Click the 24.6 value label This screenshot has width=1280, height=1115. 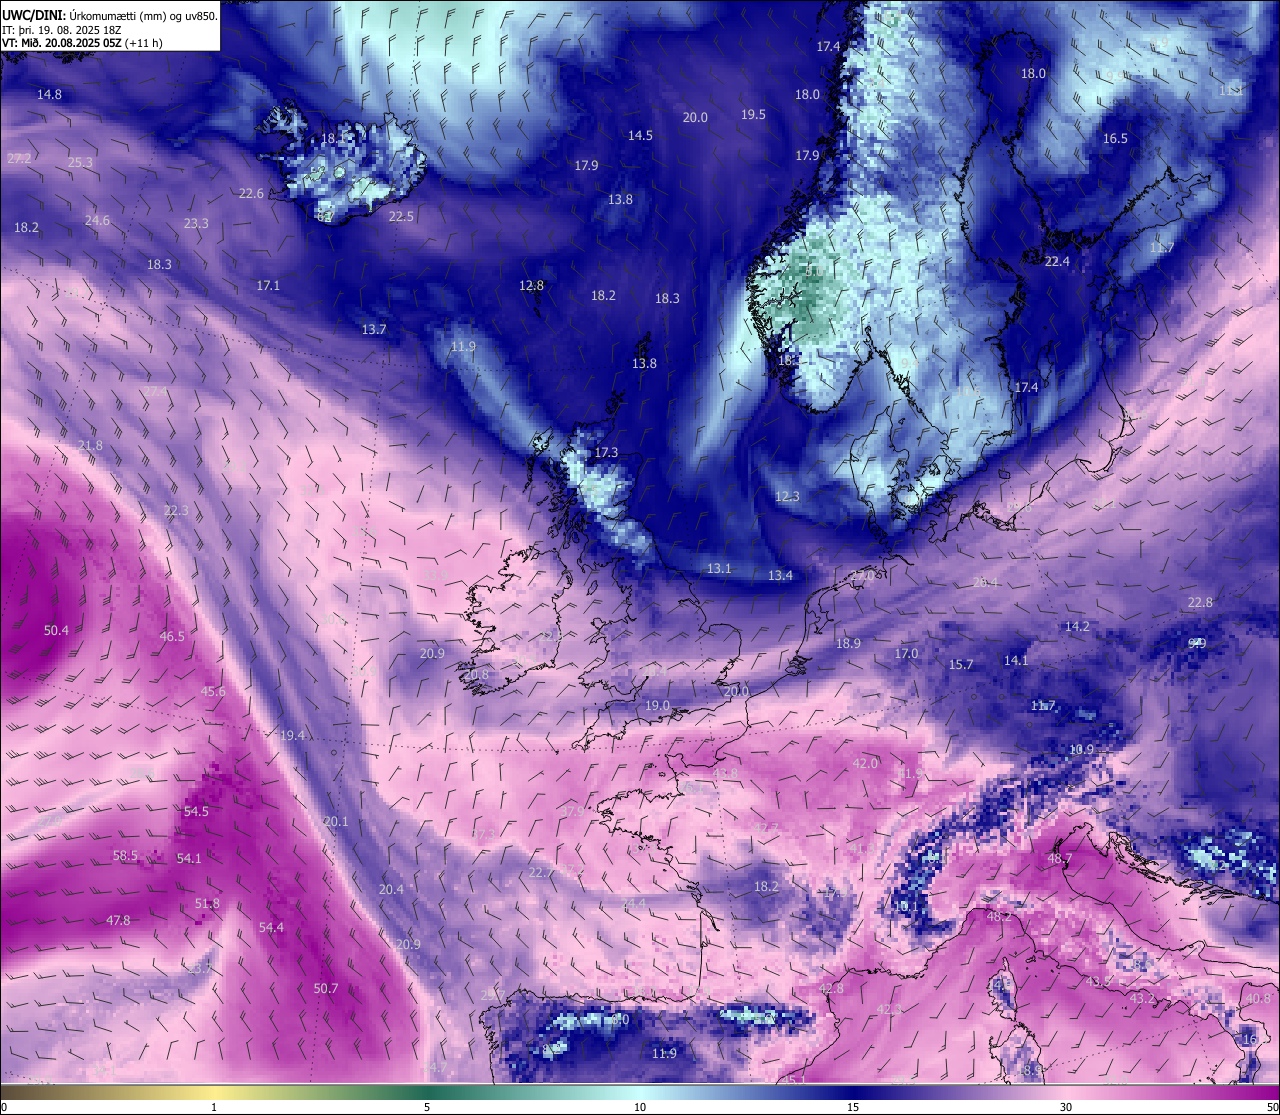click(x=97, y=221)
